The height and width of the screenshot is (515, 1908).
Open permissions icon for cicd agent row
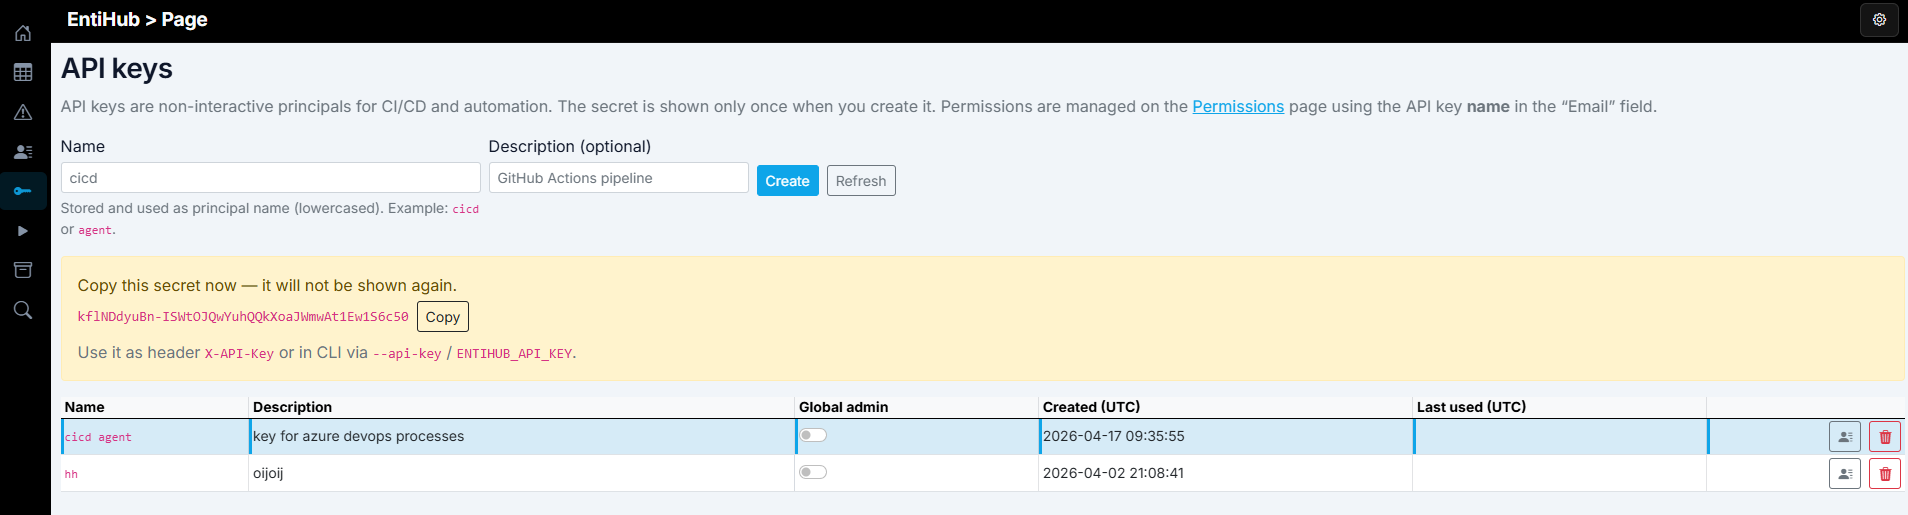click(1844, 437)
